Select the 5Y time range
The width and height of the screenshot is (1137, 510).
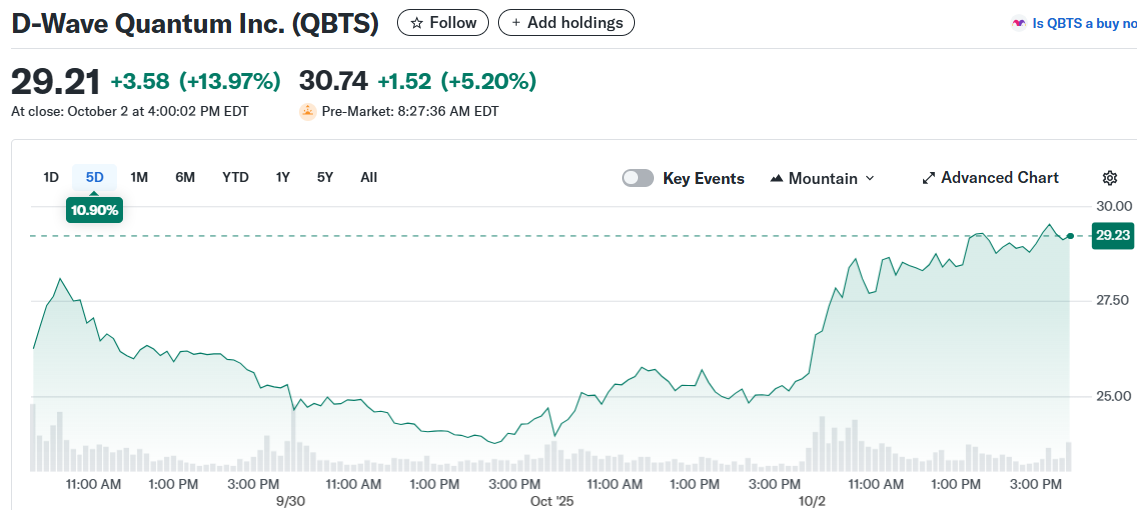(x=325, y=178)
